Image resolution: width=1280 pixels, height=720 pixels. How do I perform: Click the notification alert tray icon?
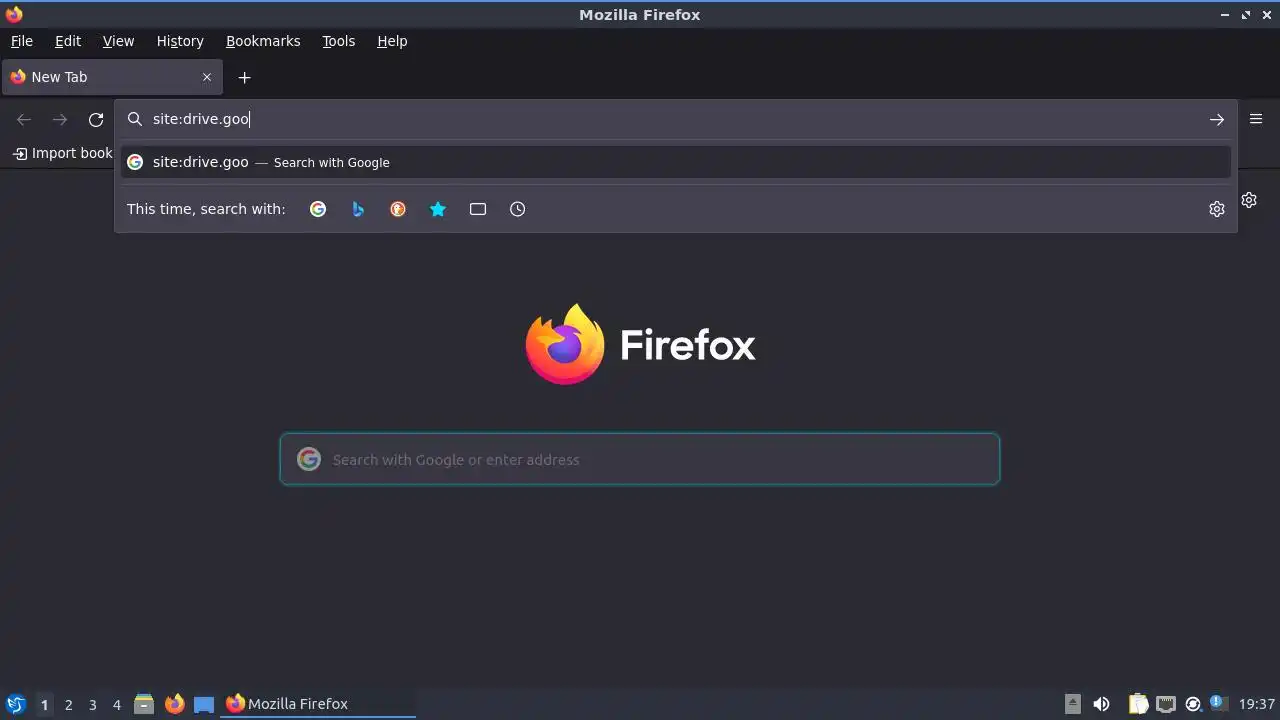click(x=1218, y=703)
